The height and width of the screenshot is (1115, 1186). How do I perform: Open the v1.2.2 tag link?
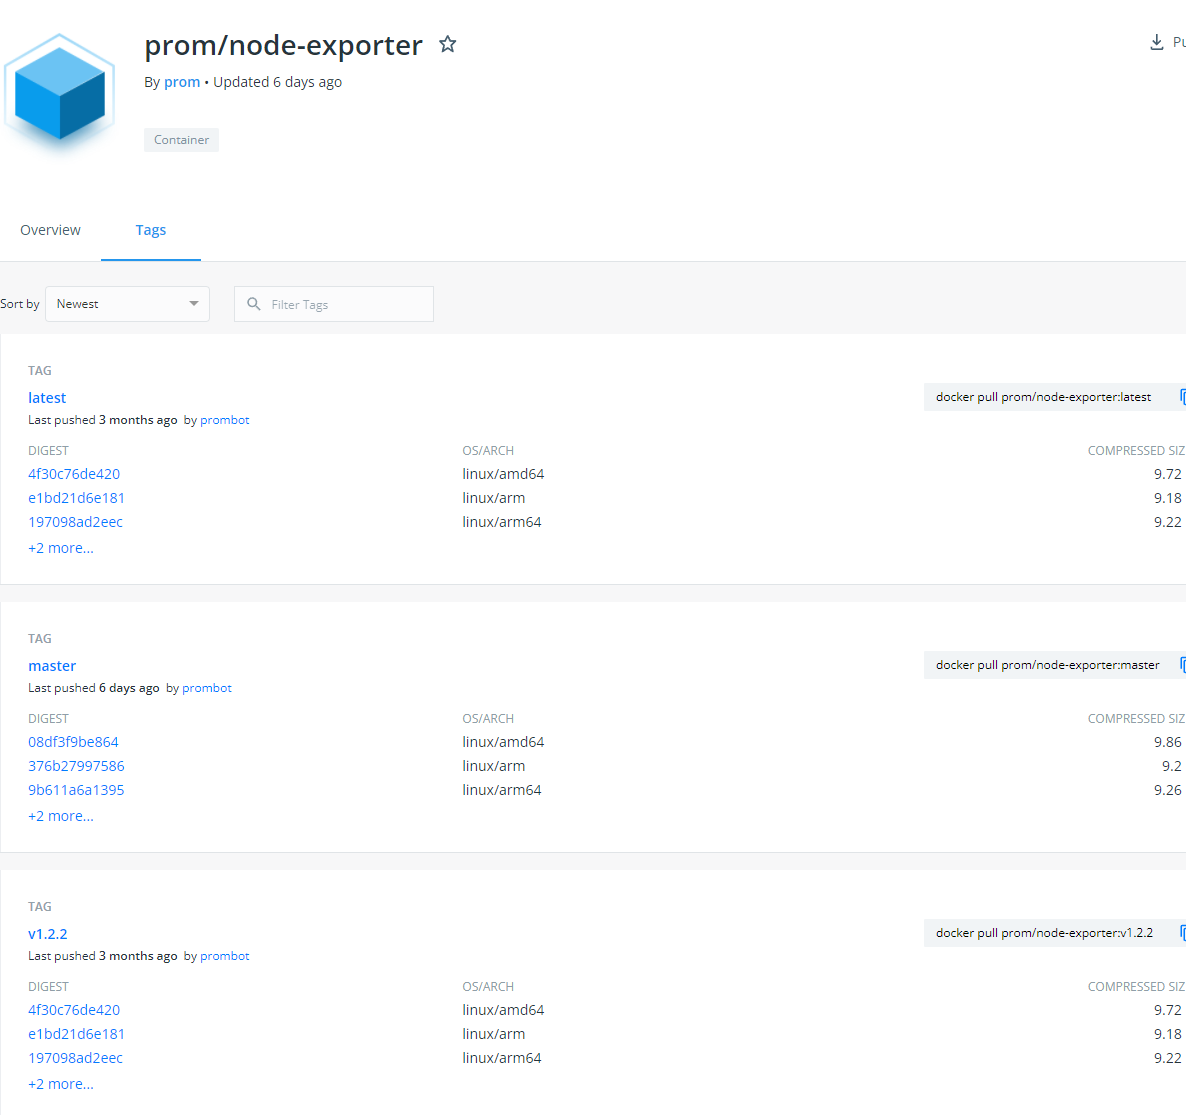(48, 934)
